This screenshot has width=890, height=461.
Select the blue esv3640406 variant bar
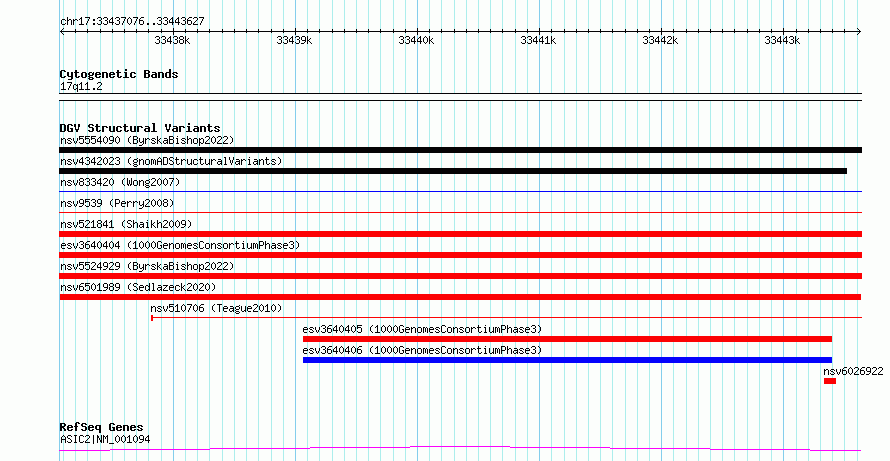[x=568, y=360]
